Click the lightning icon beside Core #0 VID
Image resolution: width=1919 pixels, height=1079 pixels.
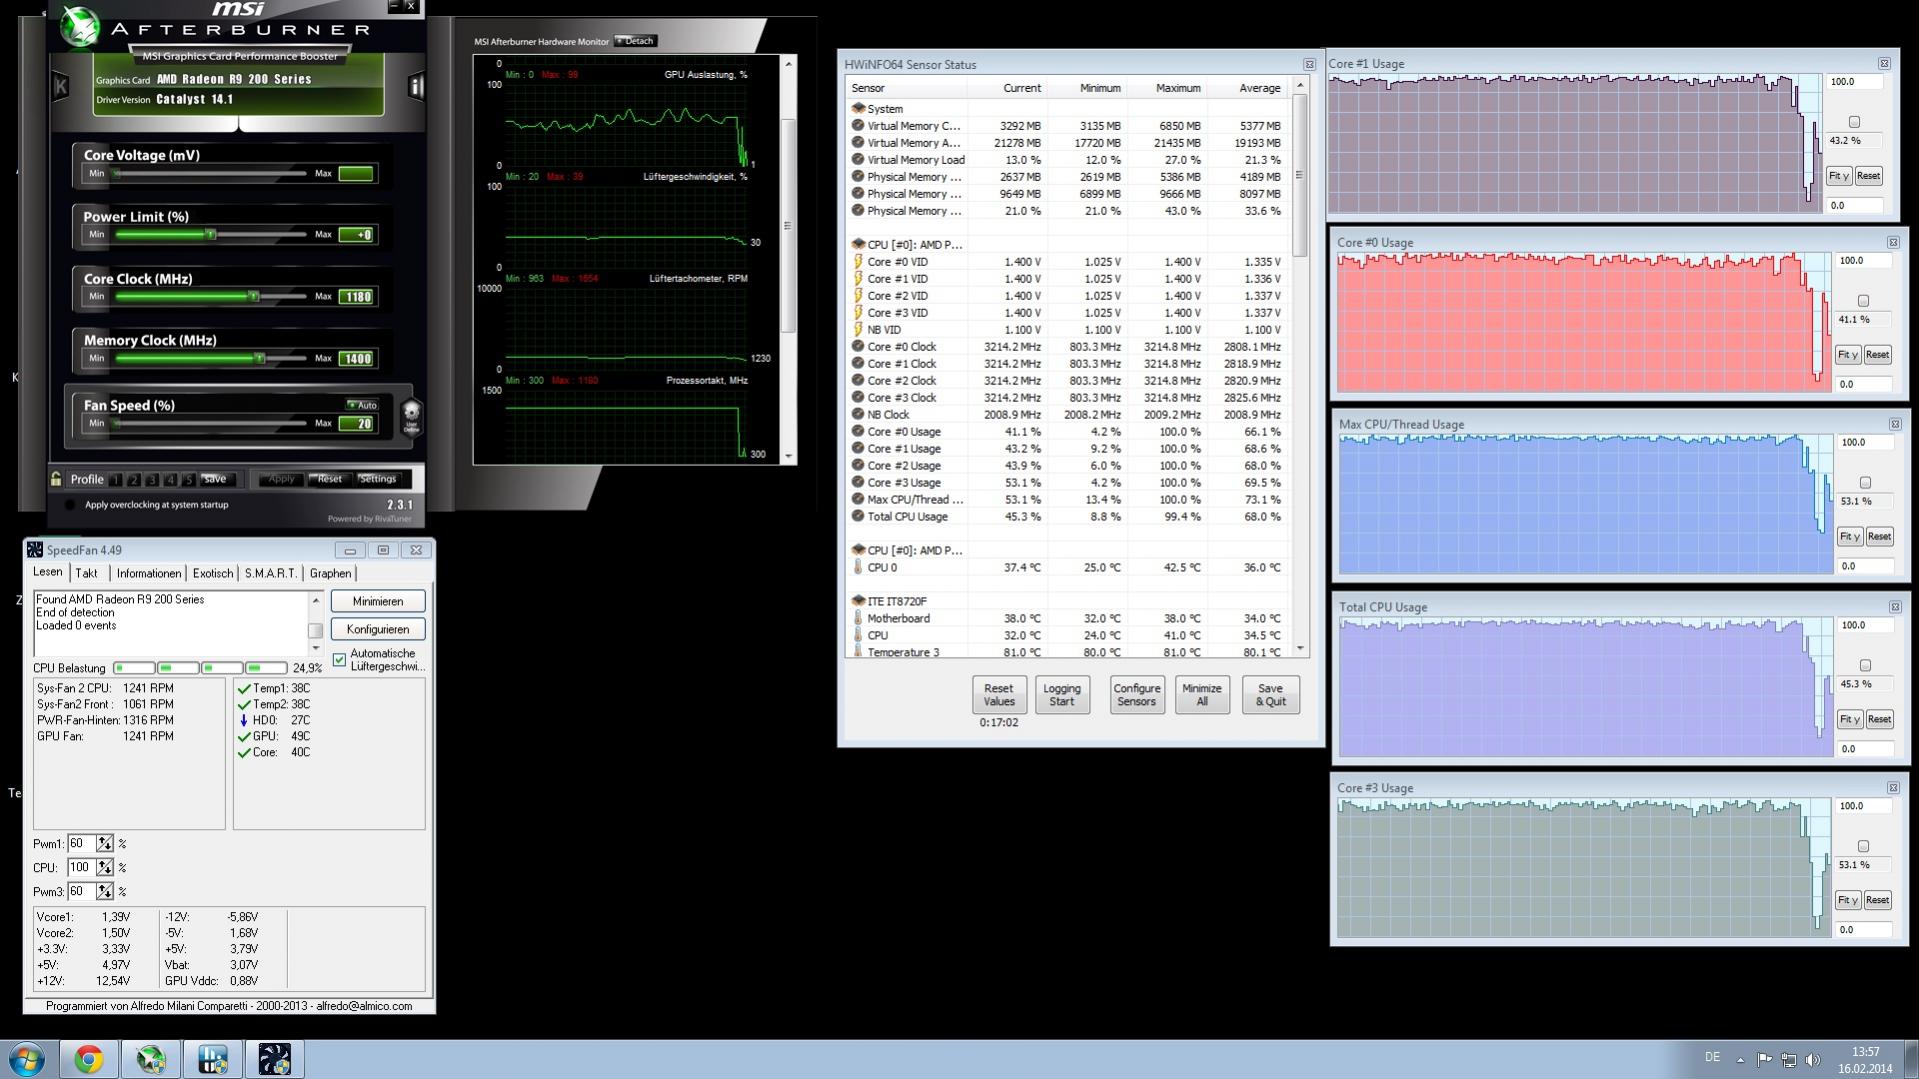(858, 262)
